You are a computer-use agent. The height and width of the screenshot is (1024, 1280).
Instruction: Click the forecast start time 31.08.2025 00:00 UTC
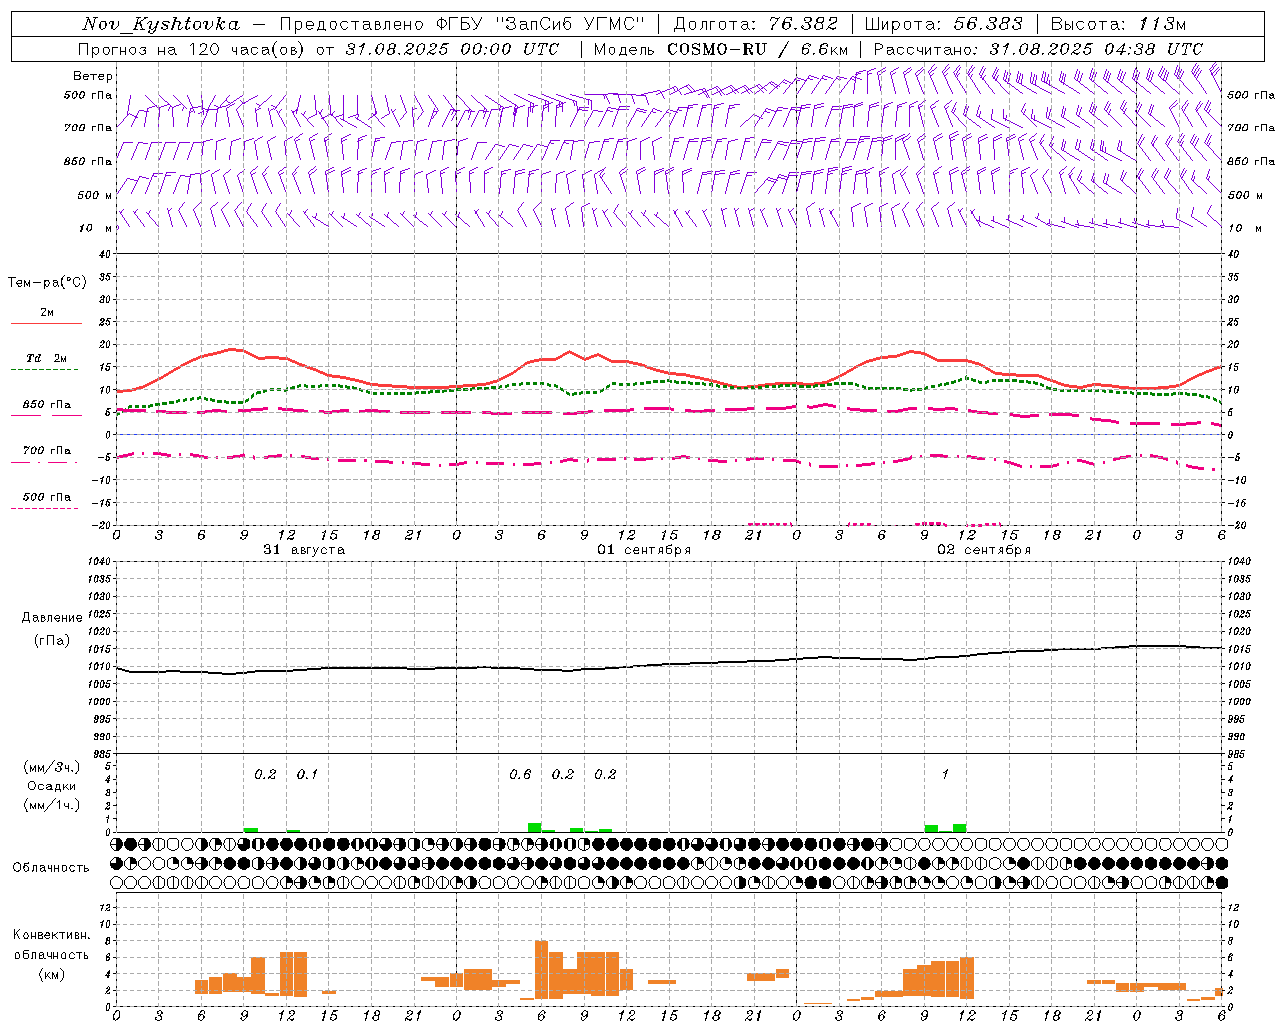pos(452,49)
